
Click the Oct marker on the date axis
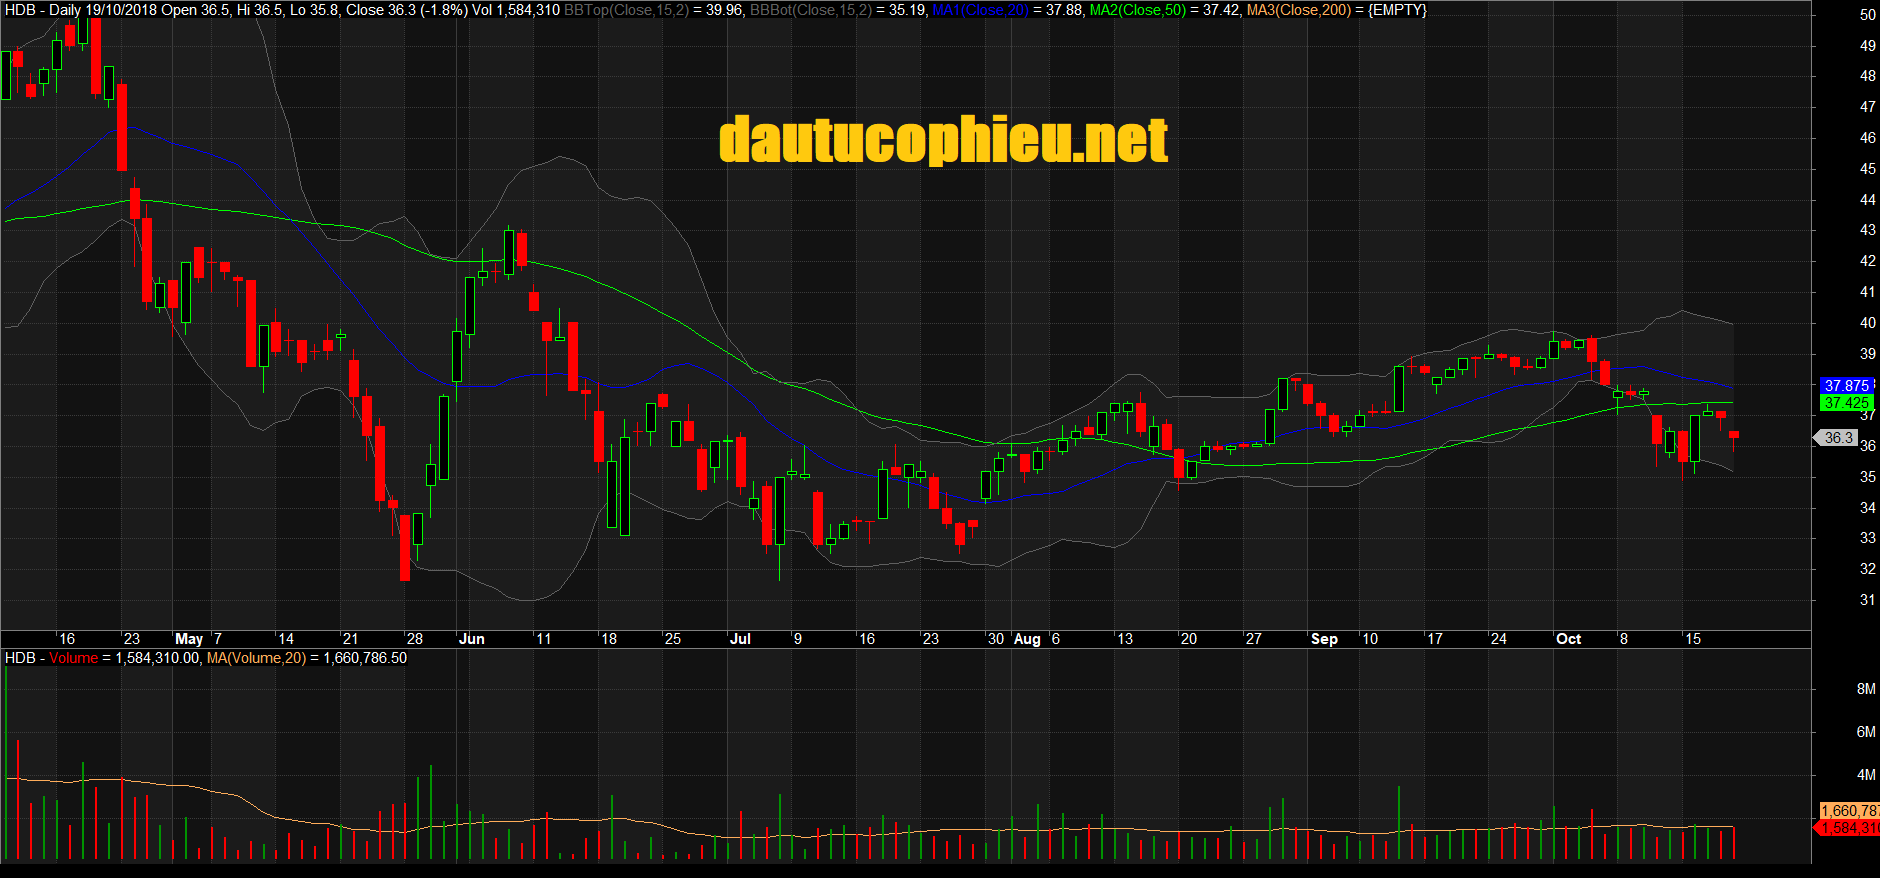pyautogui.click(x=1568, y=639)
